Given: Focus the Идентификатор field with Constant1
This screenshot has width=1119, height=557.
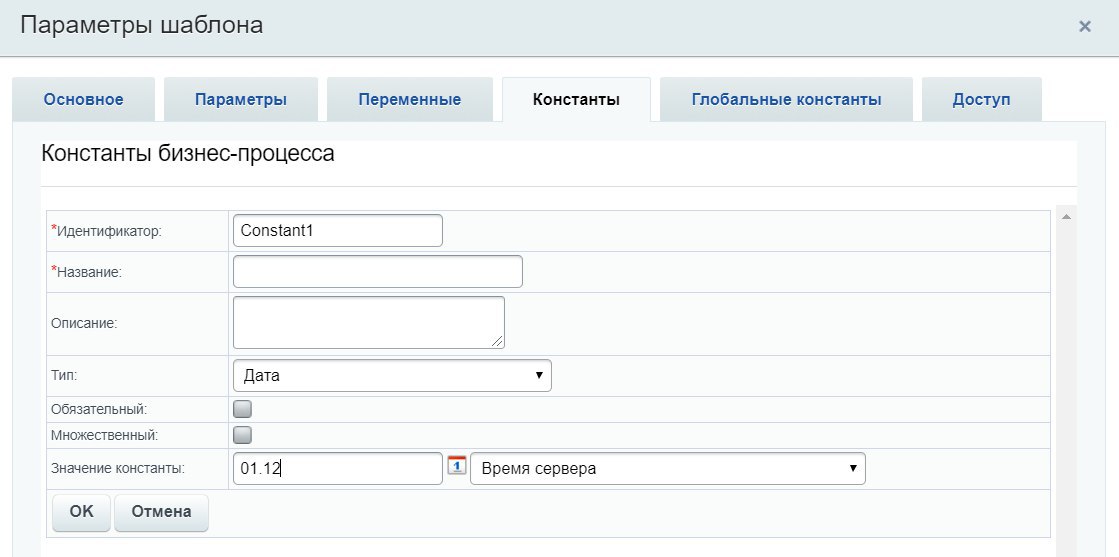Looking at the screenshot, I should [337, 230].
